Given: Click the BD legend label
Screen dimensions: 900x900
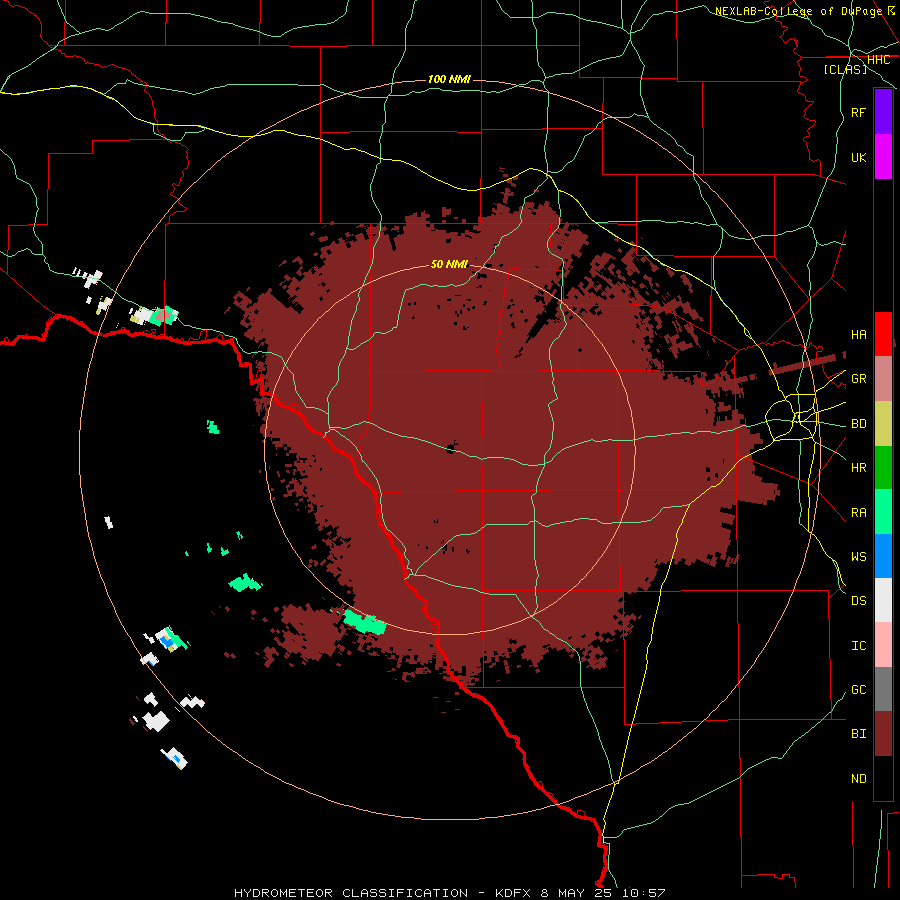Looking at the screenshot, I should point(858,424).
